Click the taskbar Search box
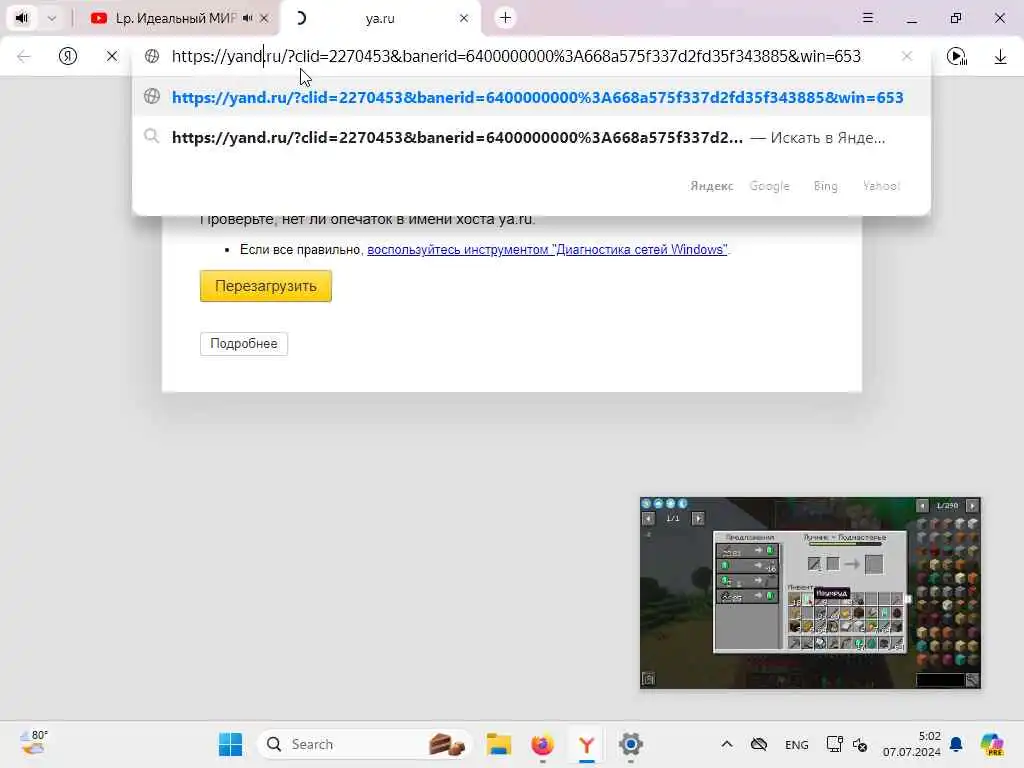 [x=364, y=744]
